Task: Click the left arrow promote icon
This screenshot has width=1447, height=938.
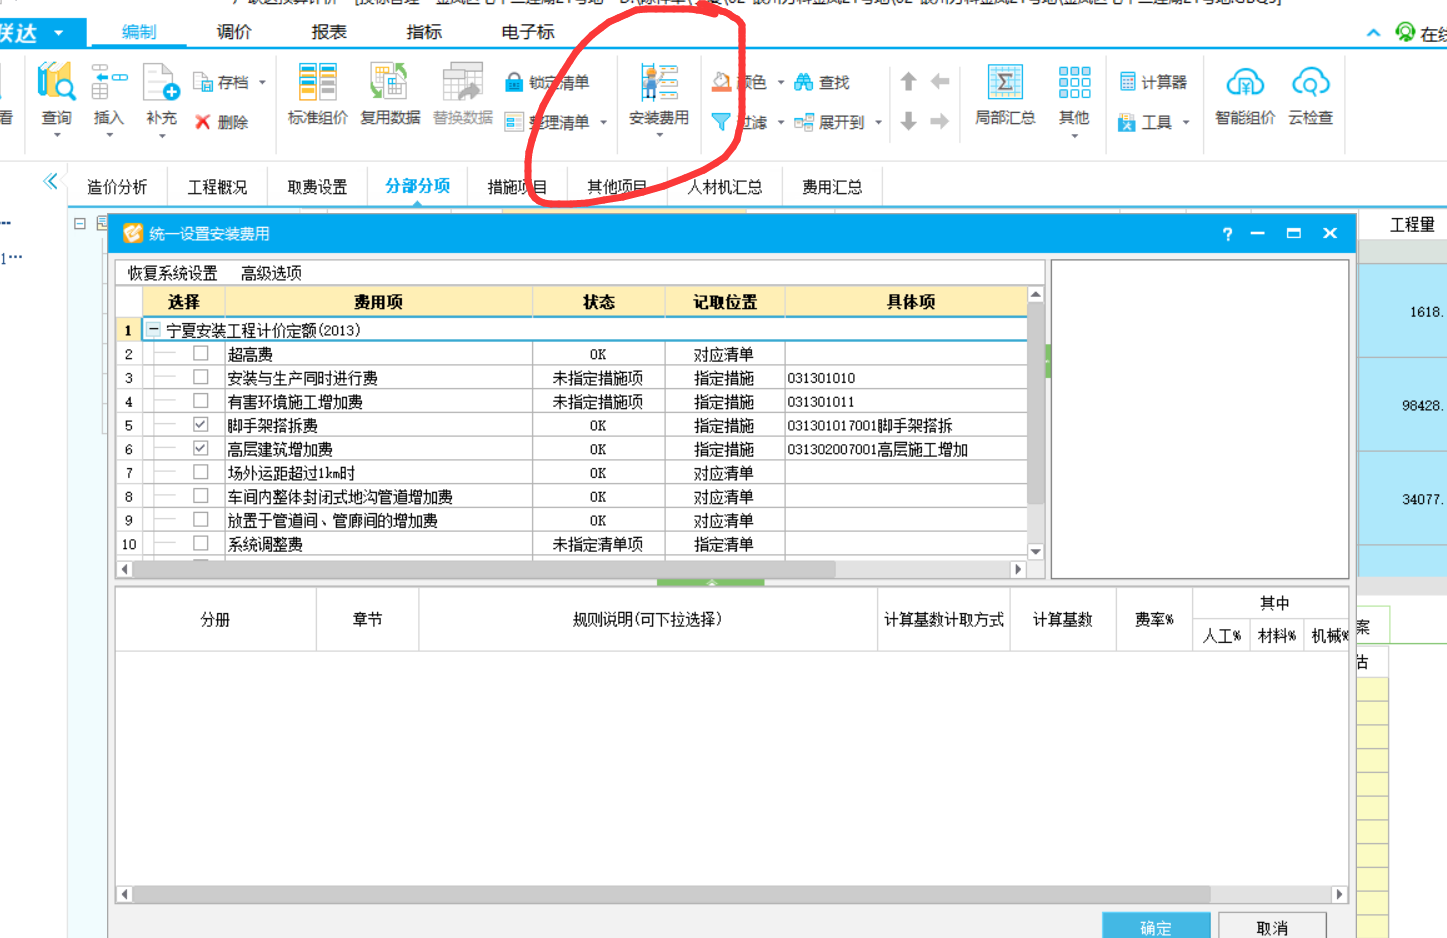Action: pos(940,82)
